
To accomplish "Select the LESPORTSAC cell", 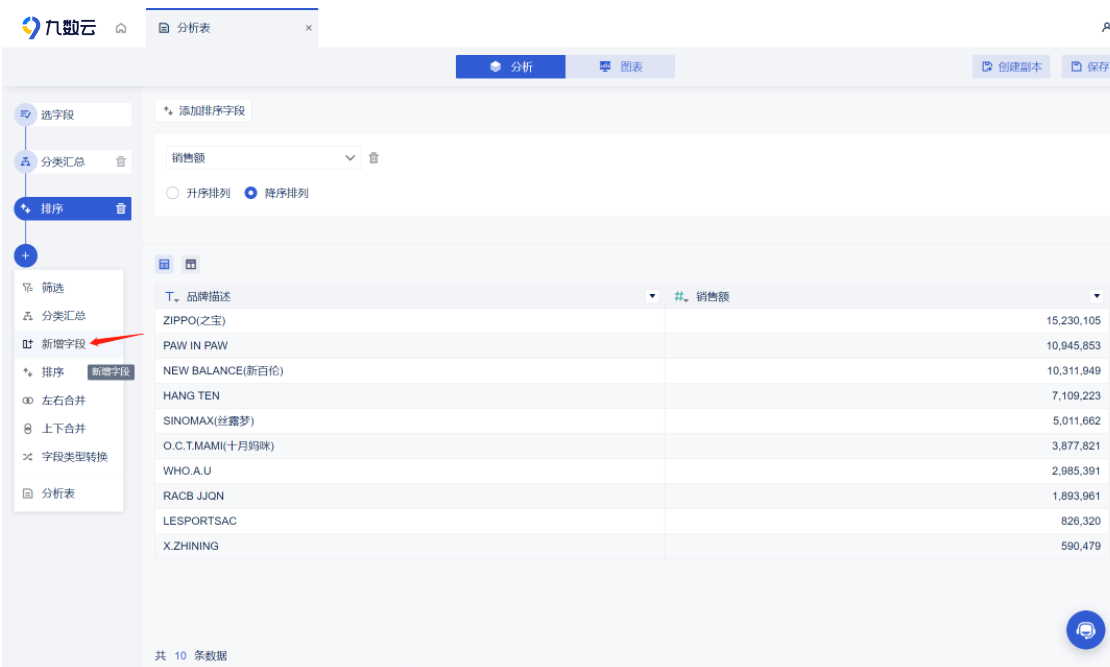I will click(x=410, y=521).
